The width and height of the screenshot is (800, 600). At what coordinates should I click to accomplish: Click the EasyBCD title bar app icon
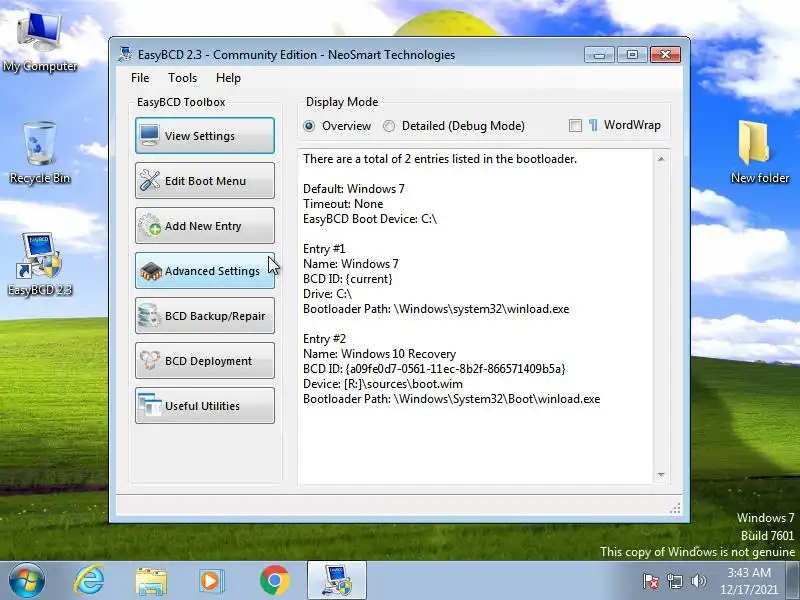pyautogui.click(x=125, y=54)
